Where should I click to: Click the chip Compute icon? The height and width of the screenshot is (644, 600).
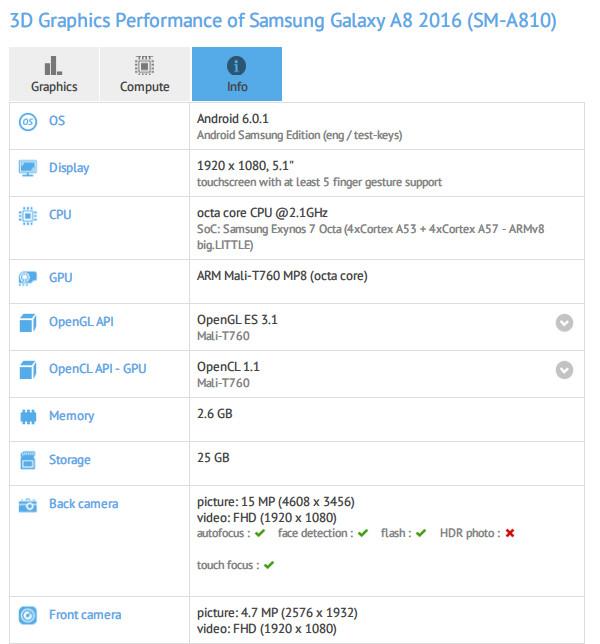click(145, 65)
